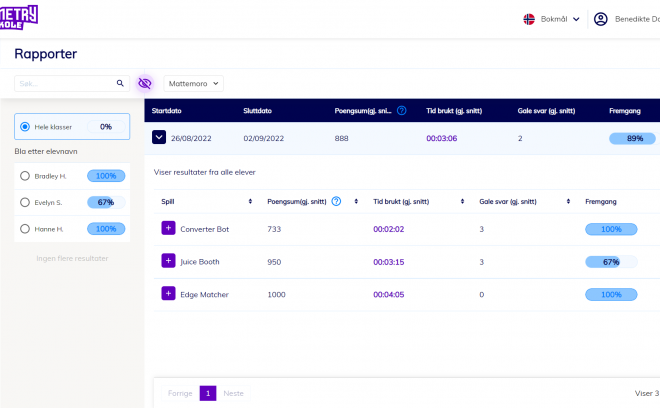The height and width of the screenshot is (408, 660).
Task: Click the Rapporter page heading
Action: [x=45, y=54]
